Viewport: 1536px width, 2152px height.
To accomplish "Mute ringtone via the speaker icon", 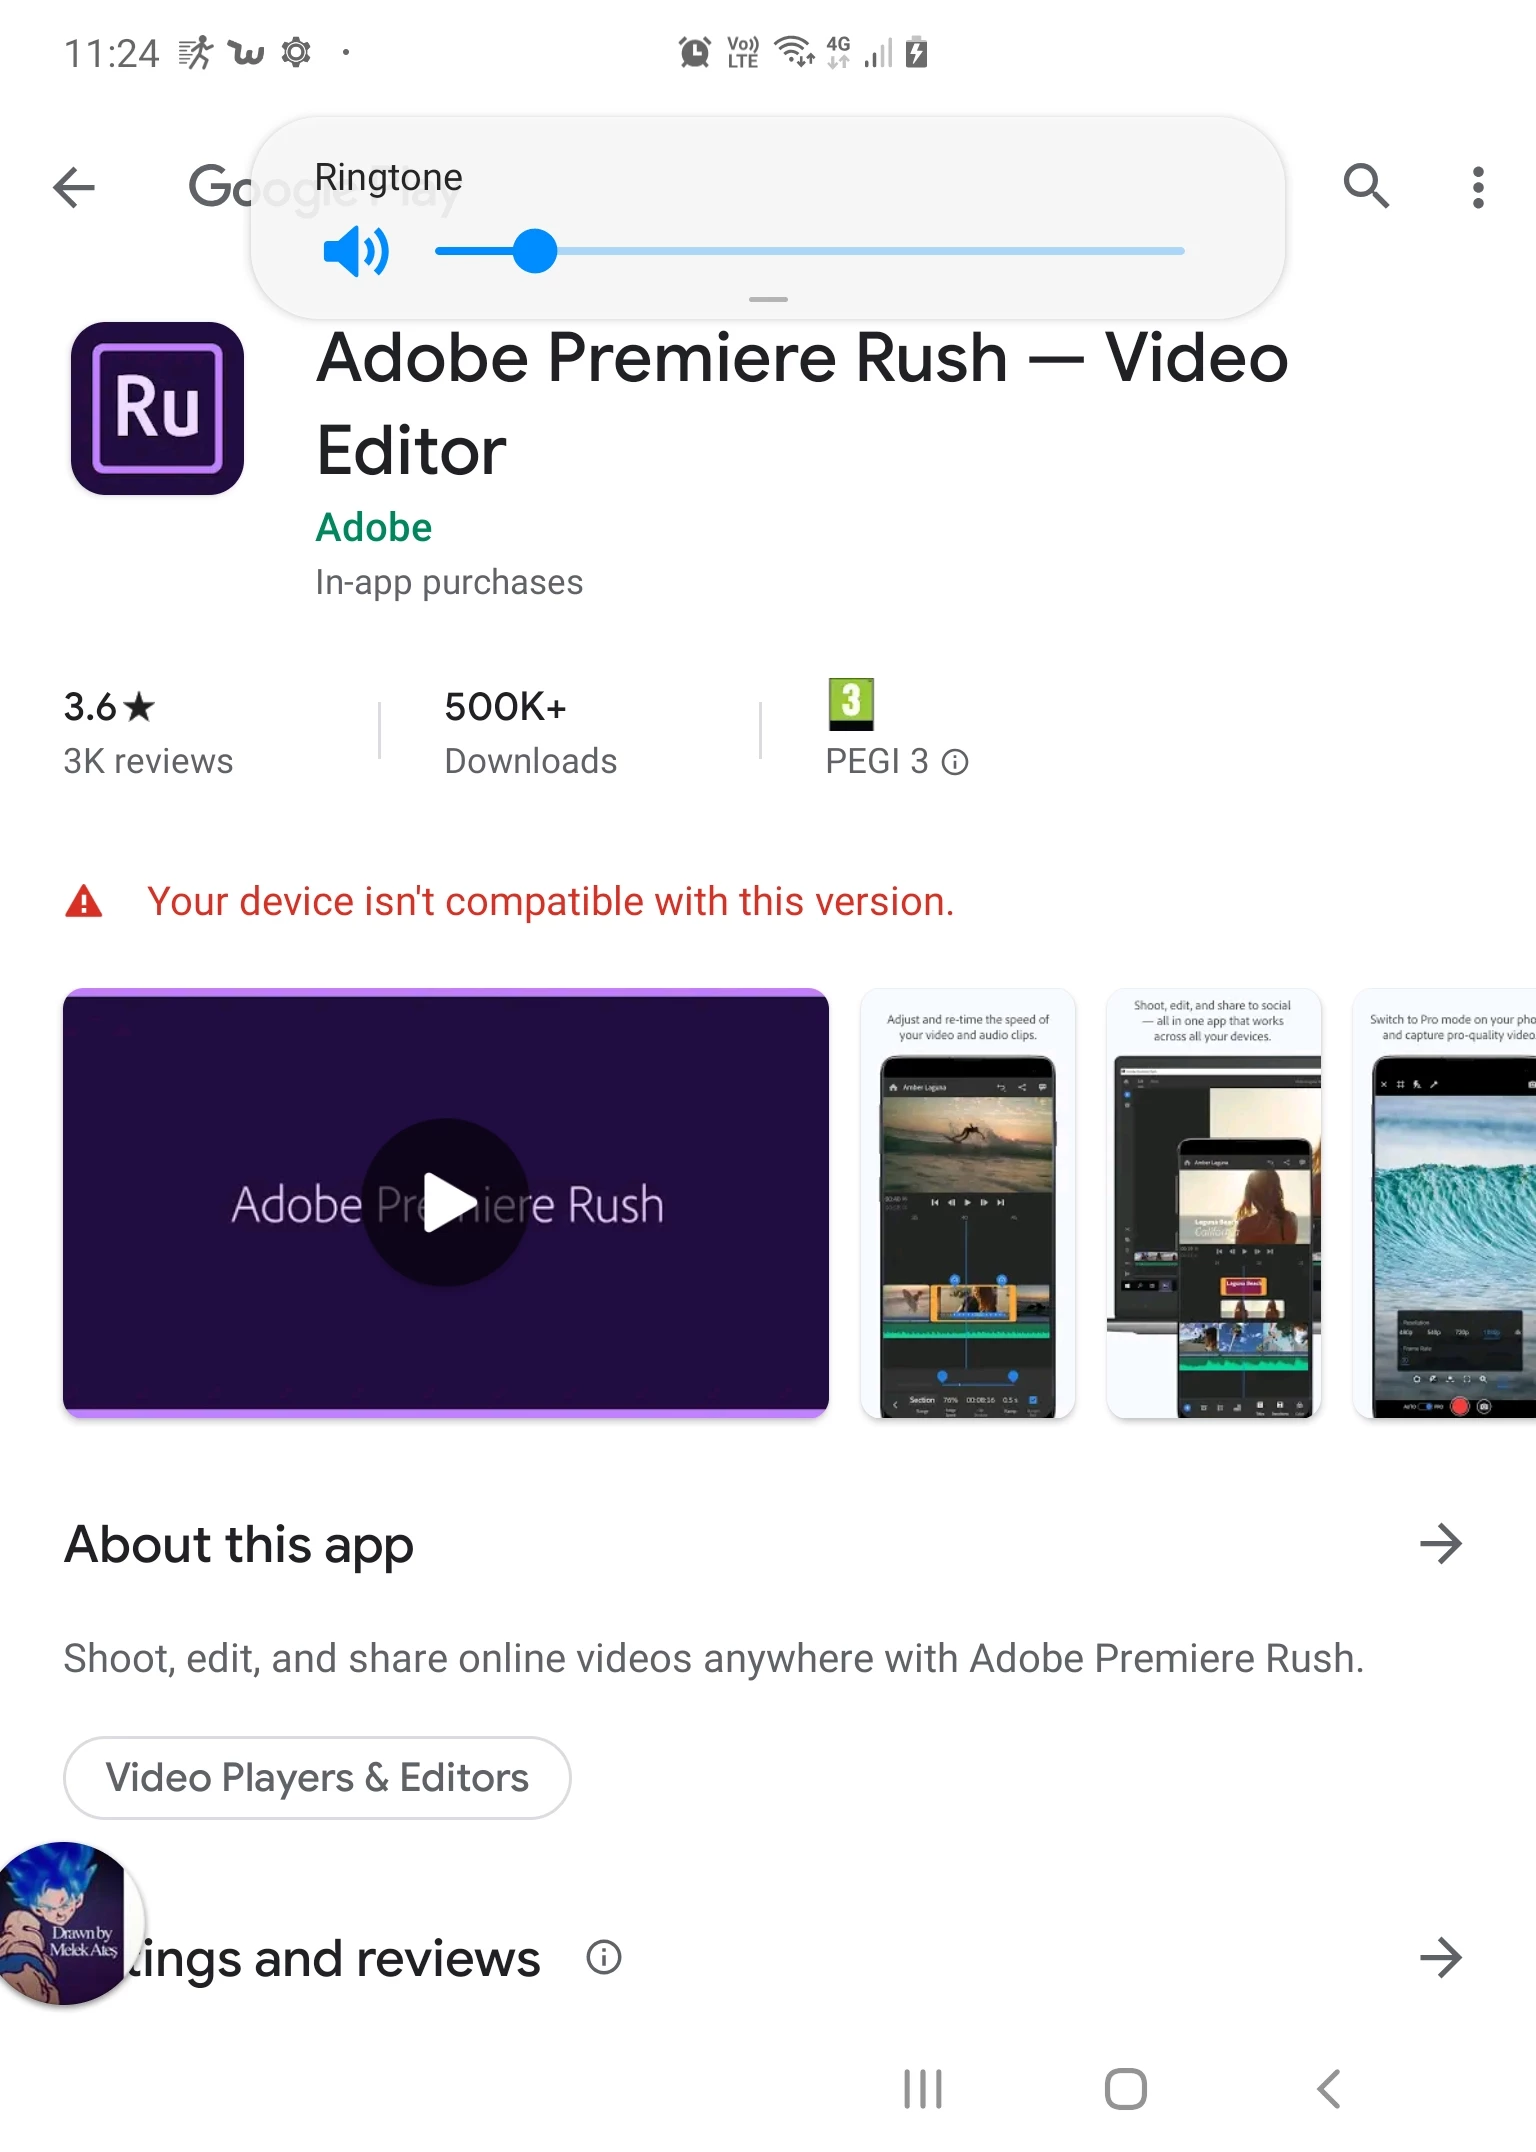I will pyautogui.click(x=356, y=251).
